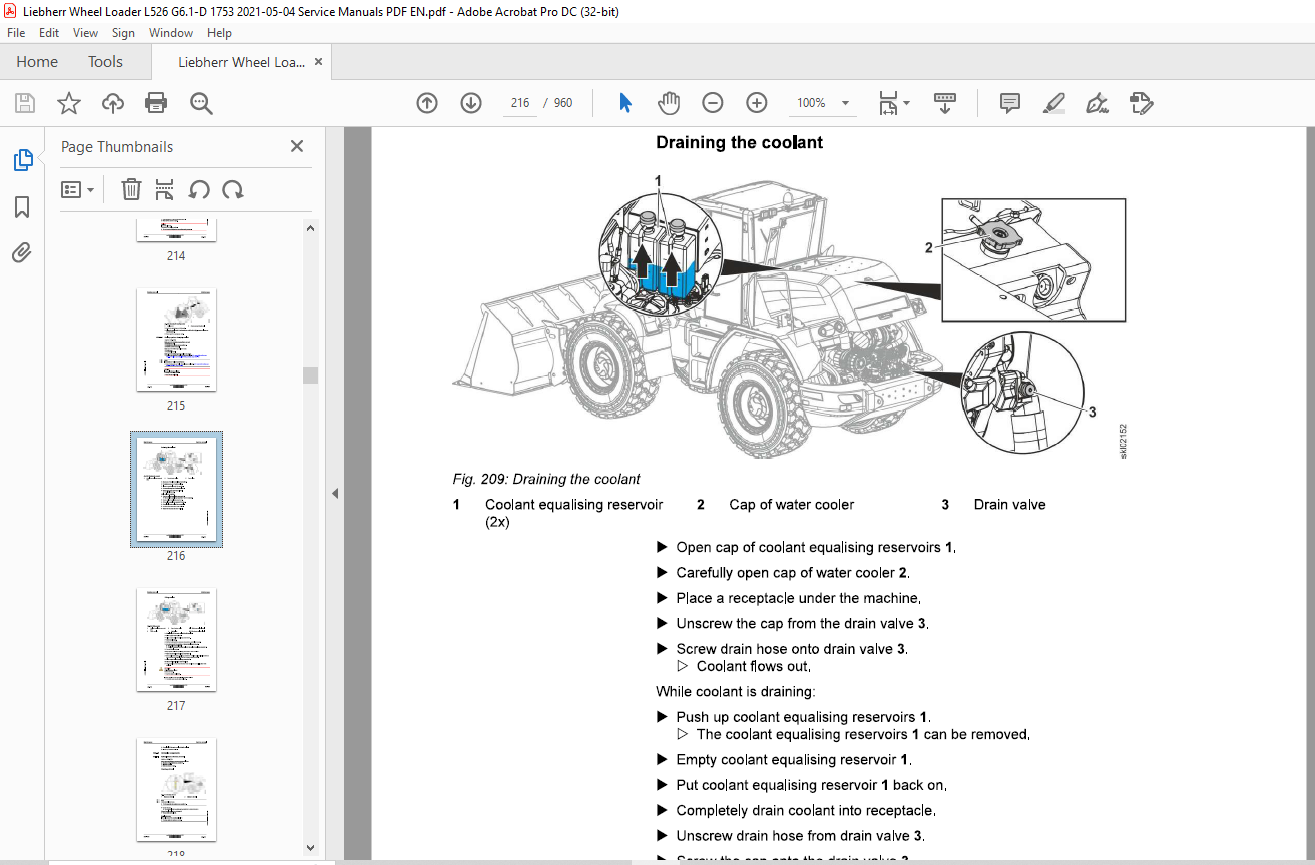
Task: Click 'Completely drain coolant into receptacle' line
Action: tap(806, 810)
